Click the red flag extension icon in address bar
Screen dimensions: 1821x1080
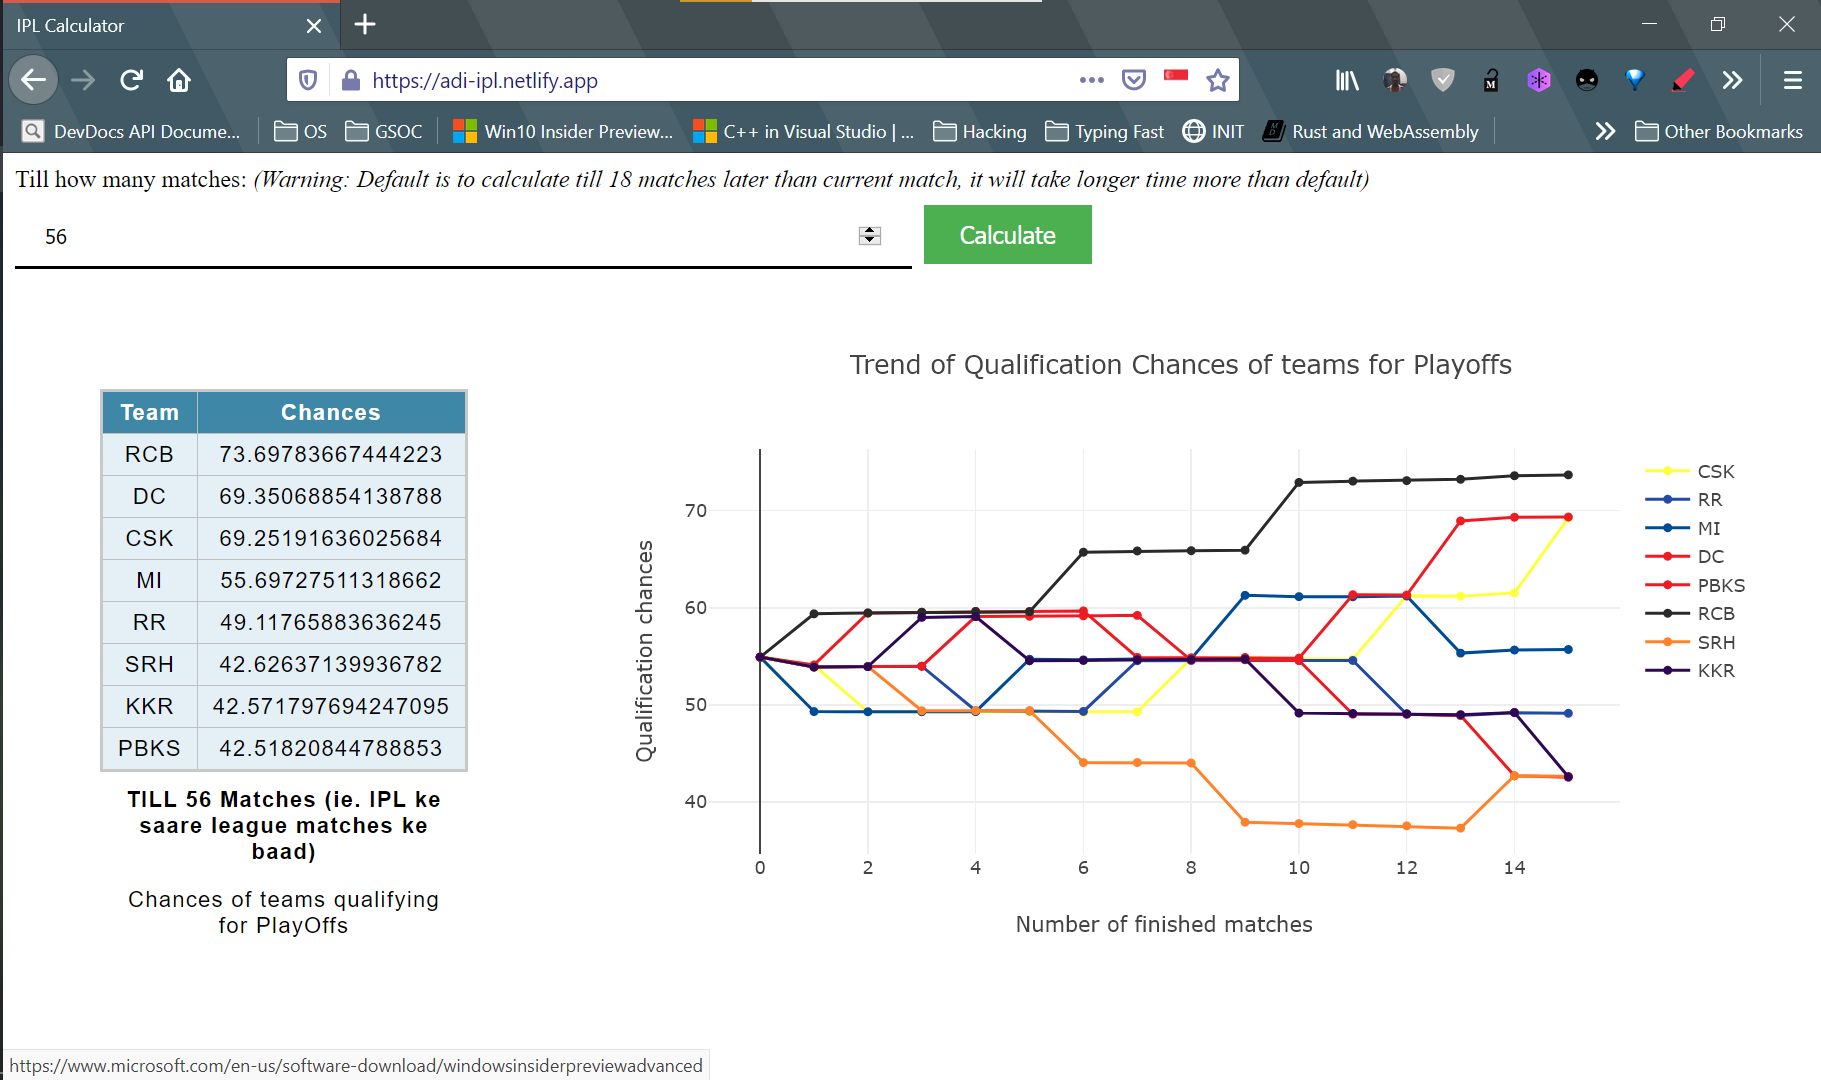pos(1176,76)
